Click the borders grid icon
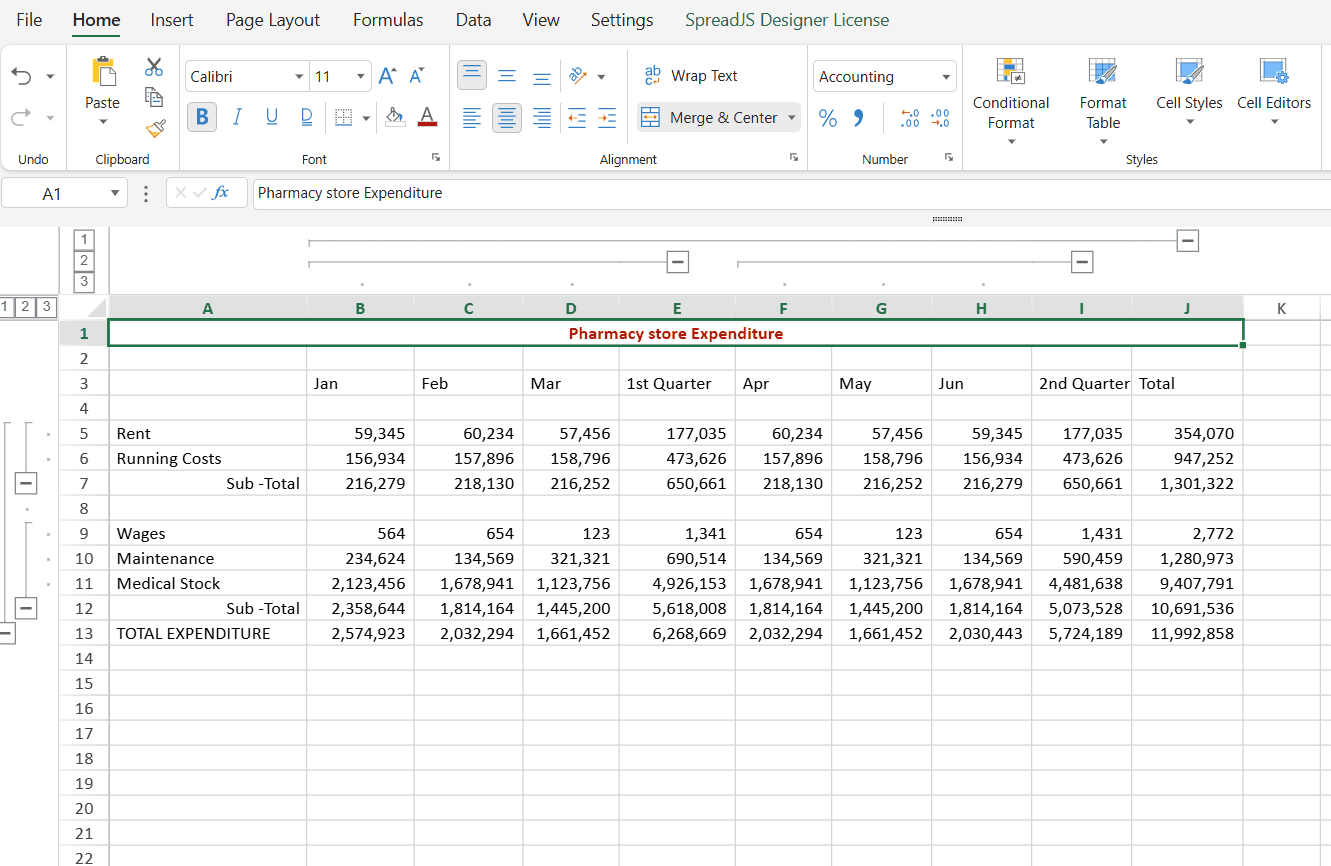1331x866 pixels. 344,118
